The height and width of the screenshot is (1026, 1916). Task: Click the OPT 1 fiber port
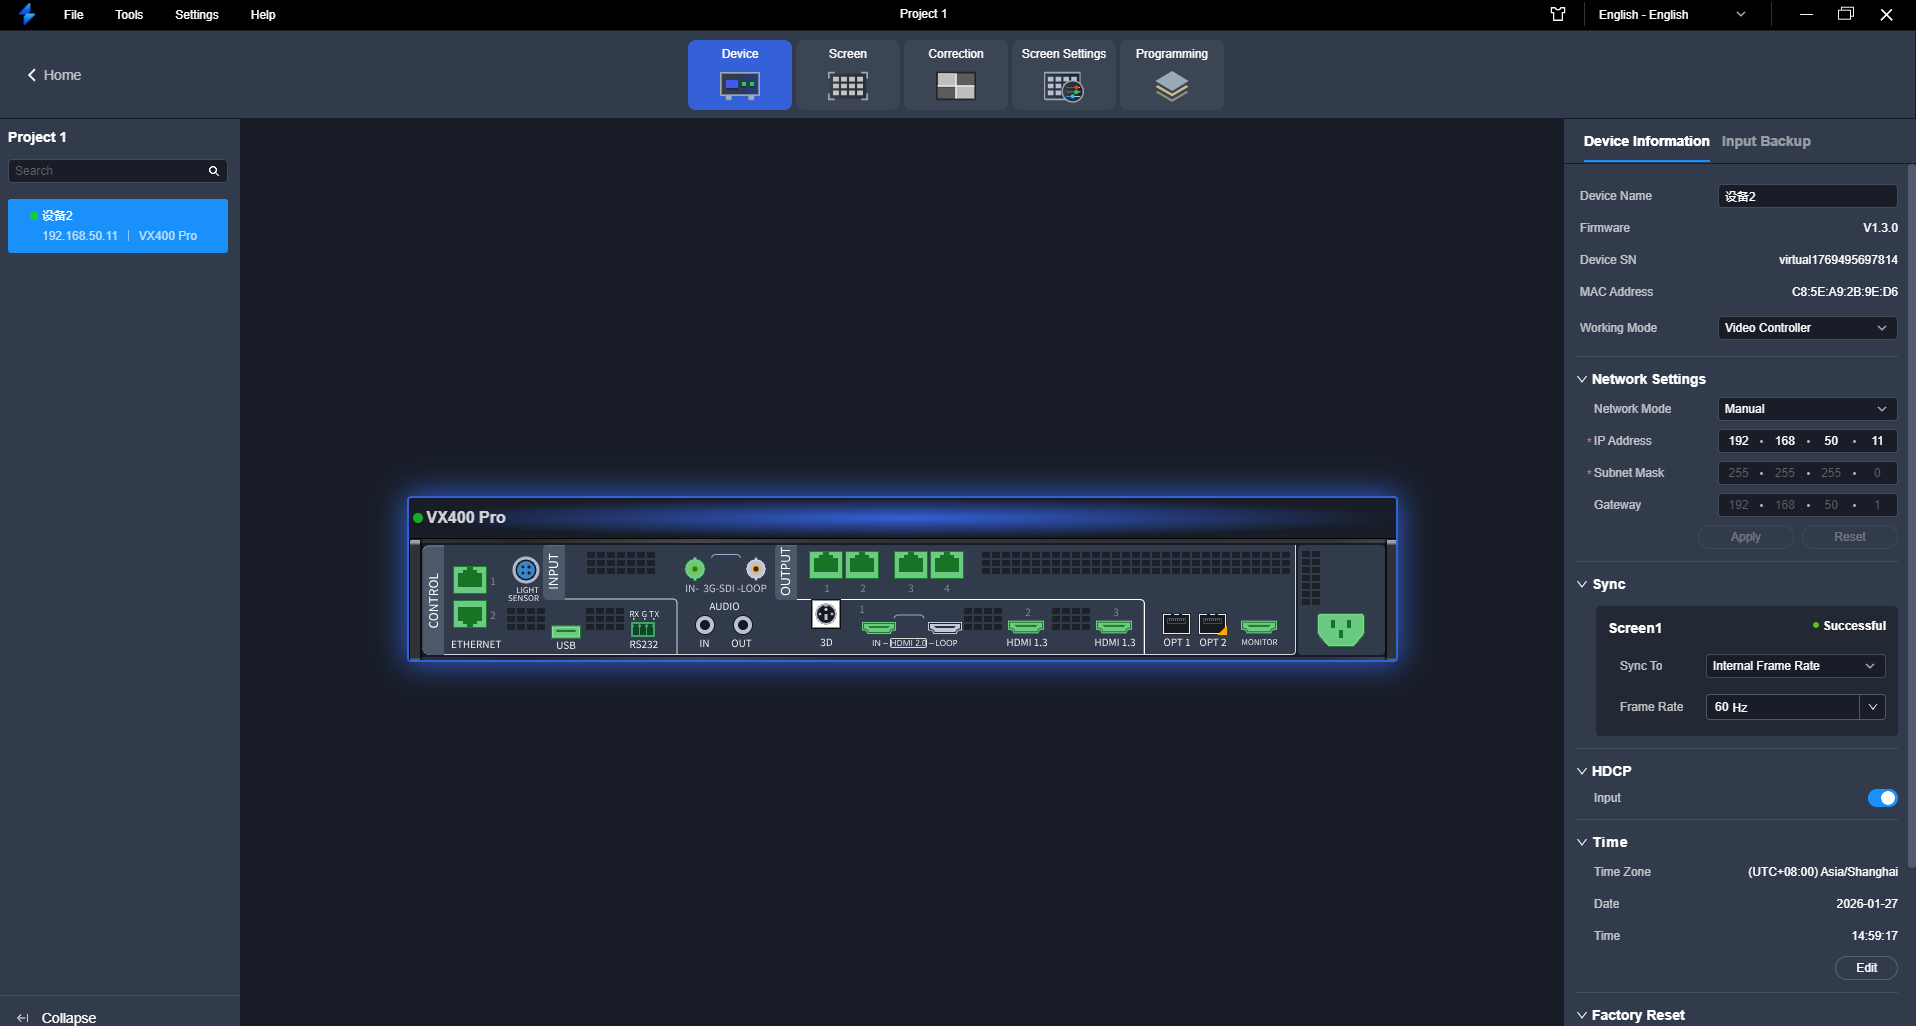pyautogui.click(x=1176, y=624)
